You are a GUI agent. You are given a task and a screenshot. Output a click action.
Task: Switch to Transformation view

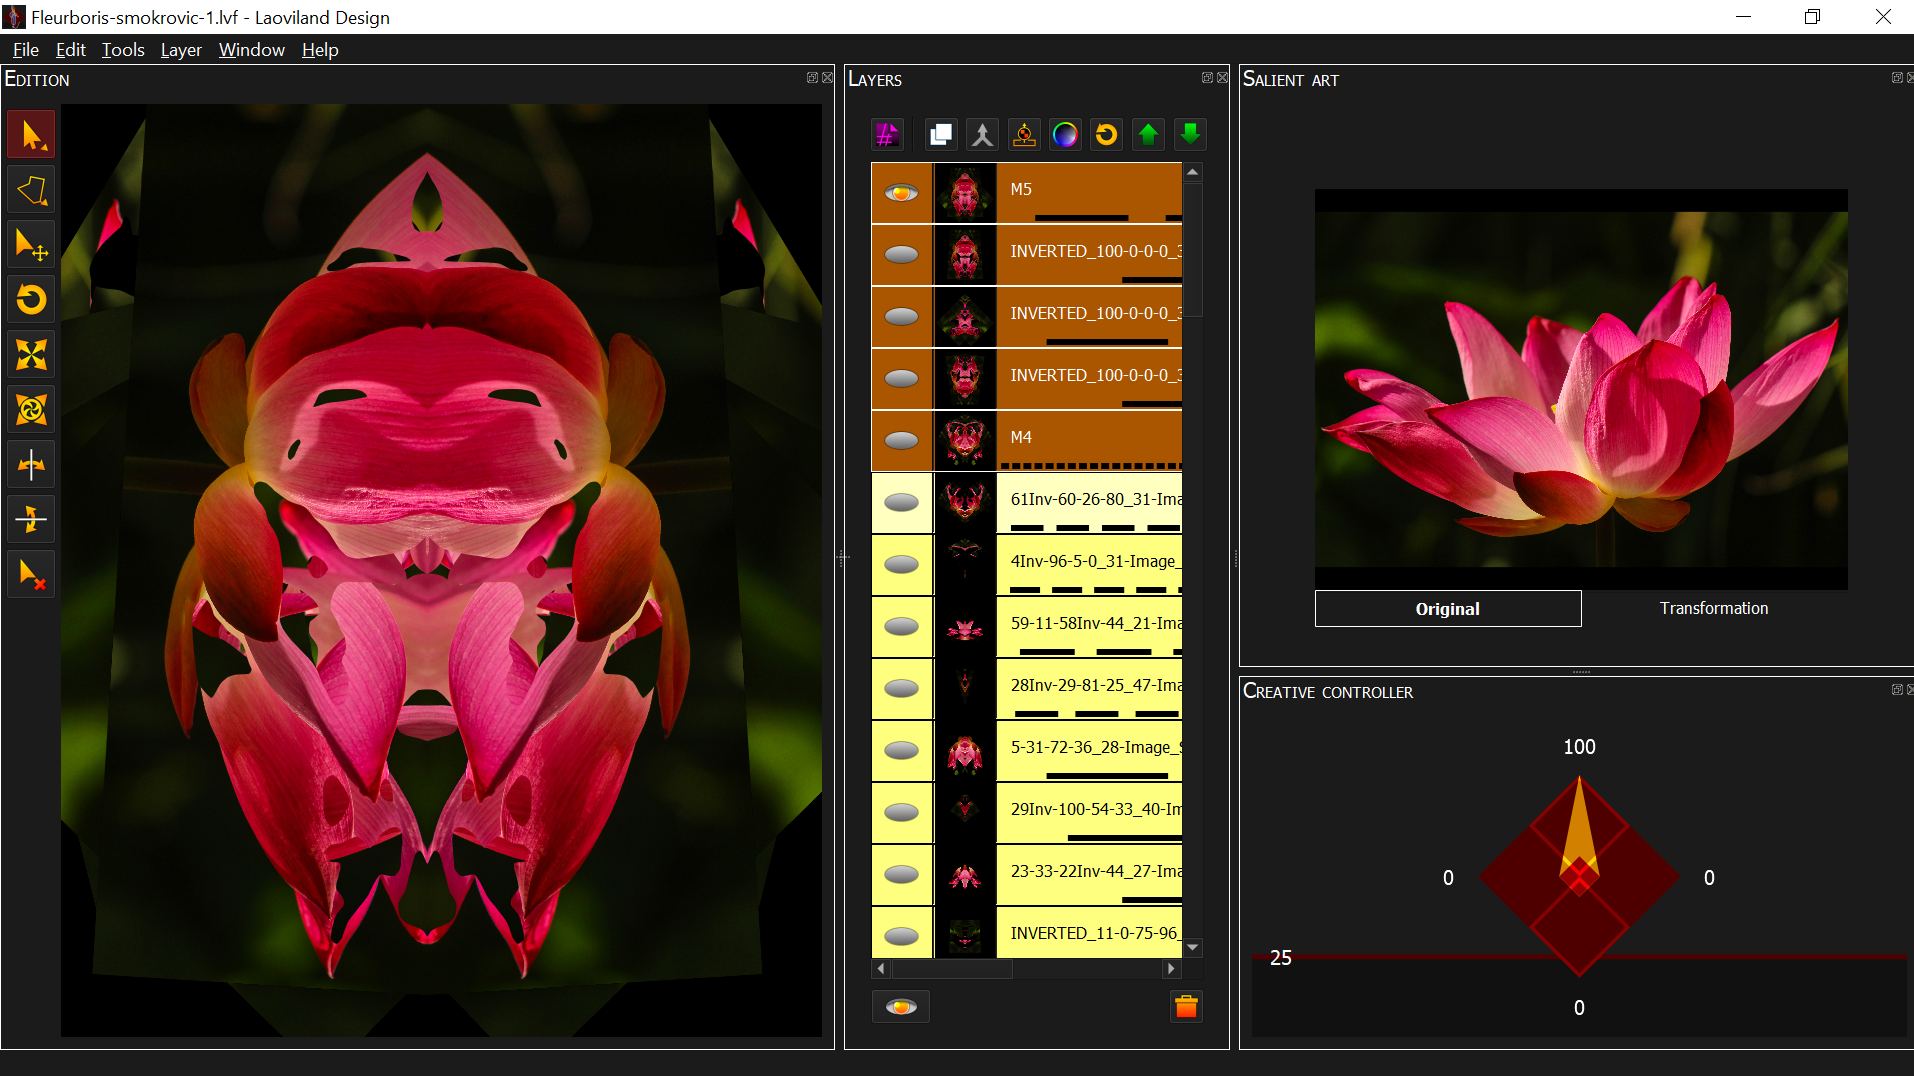pyautogui.click(x=1714, y=608)
